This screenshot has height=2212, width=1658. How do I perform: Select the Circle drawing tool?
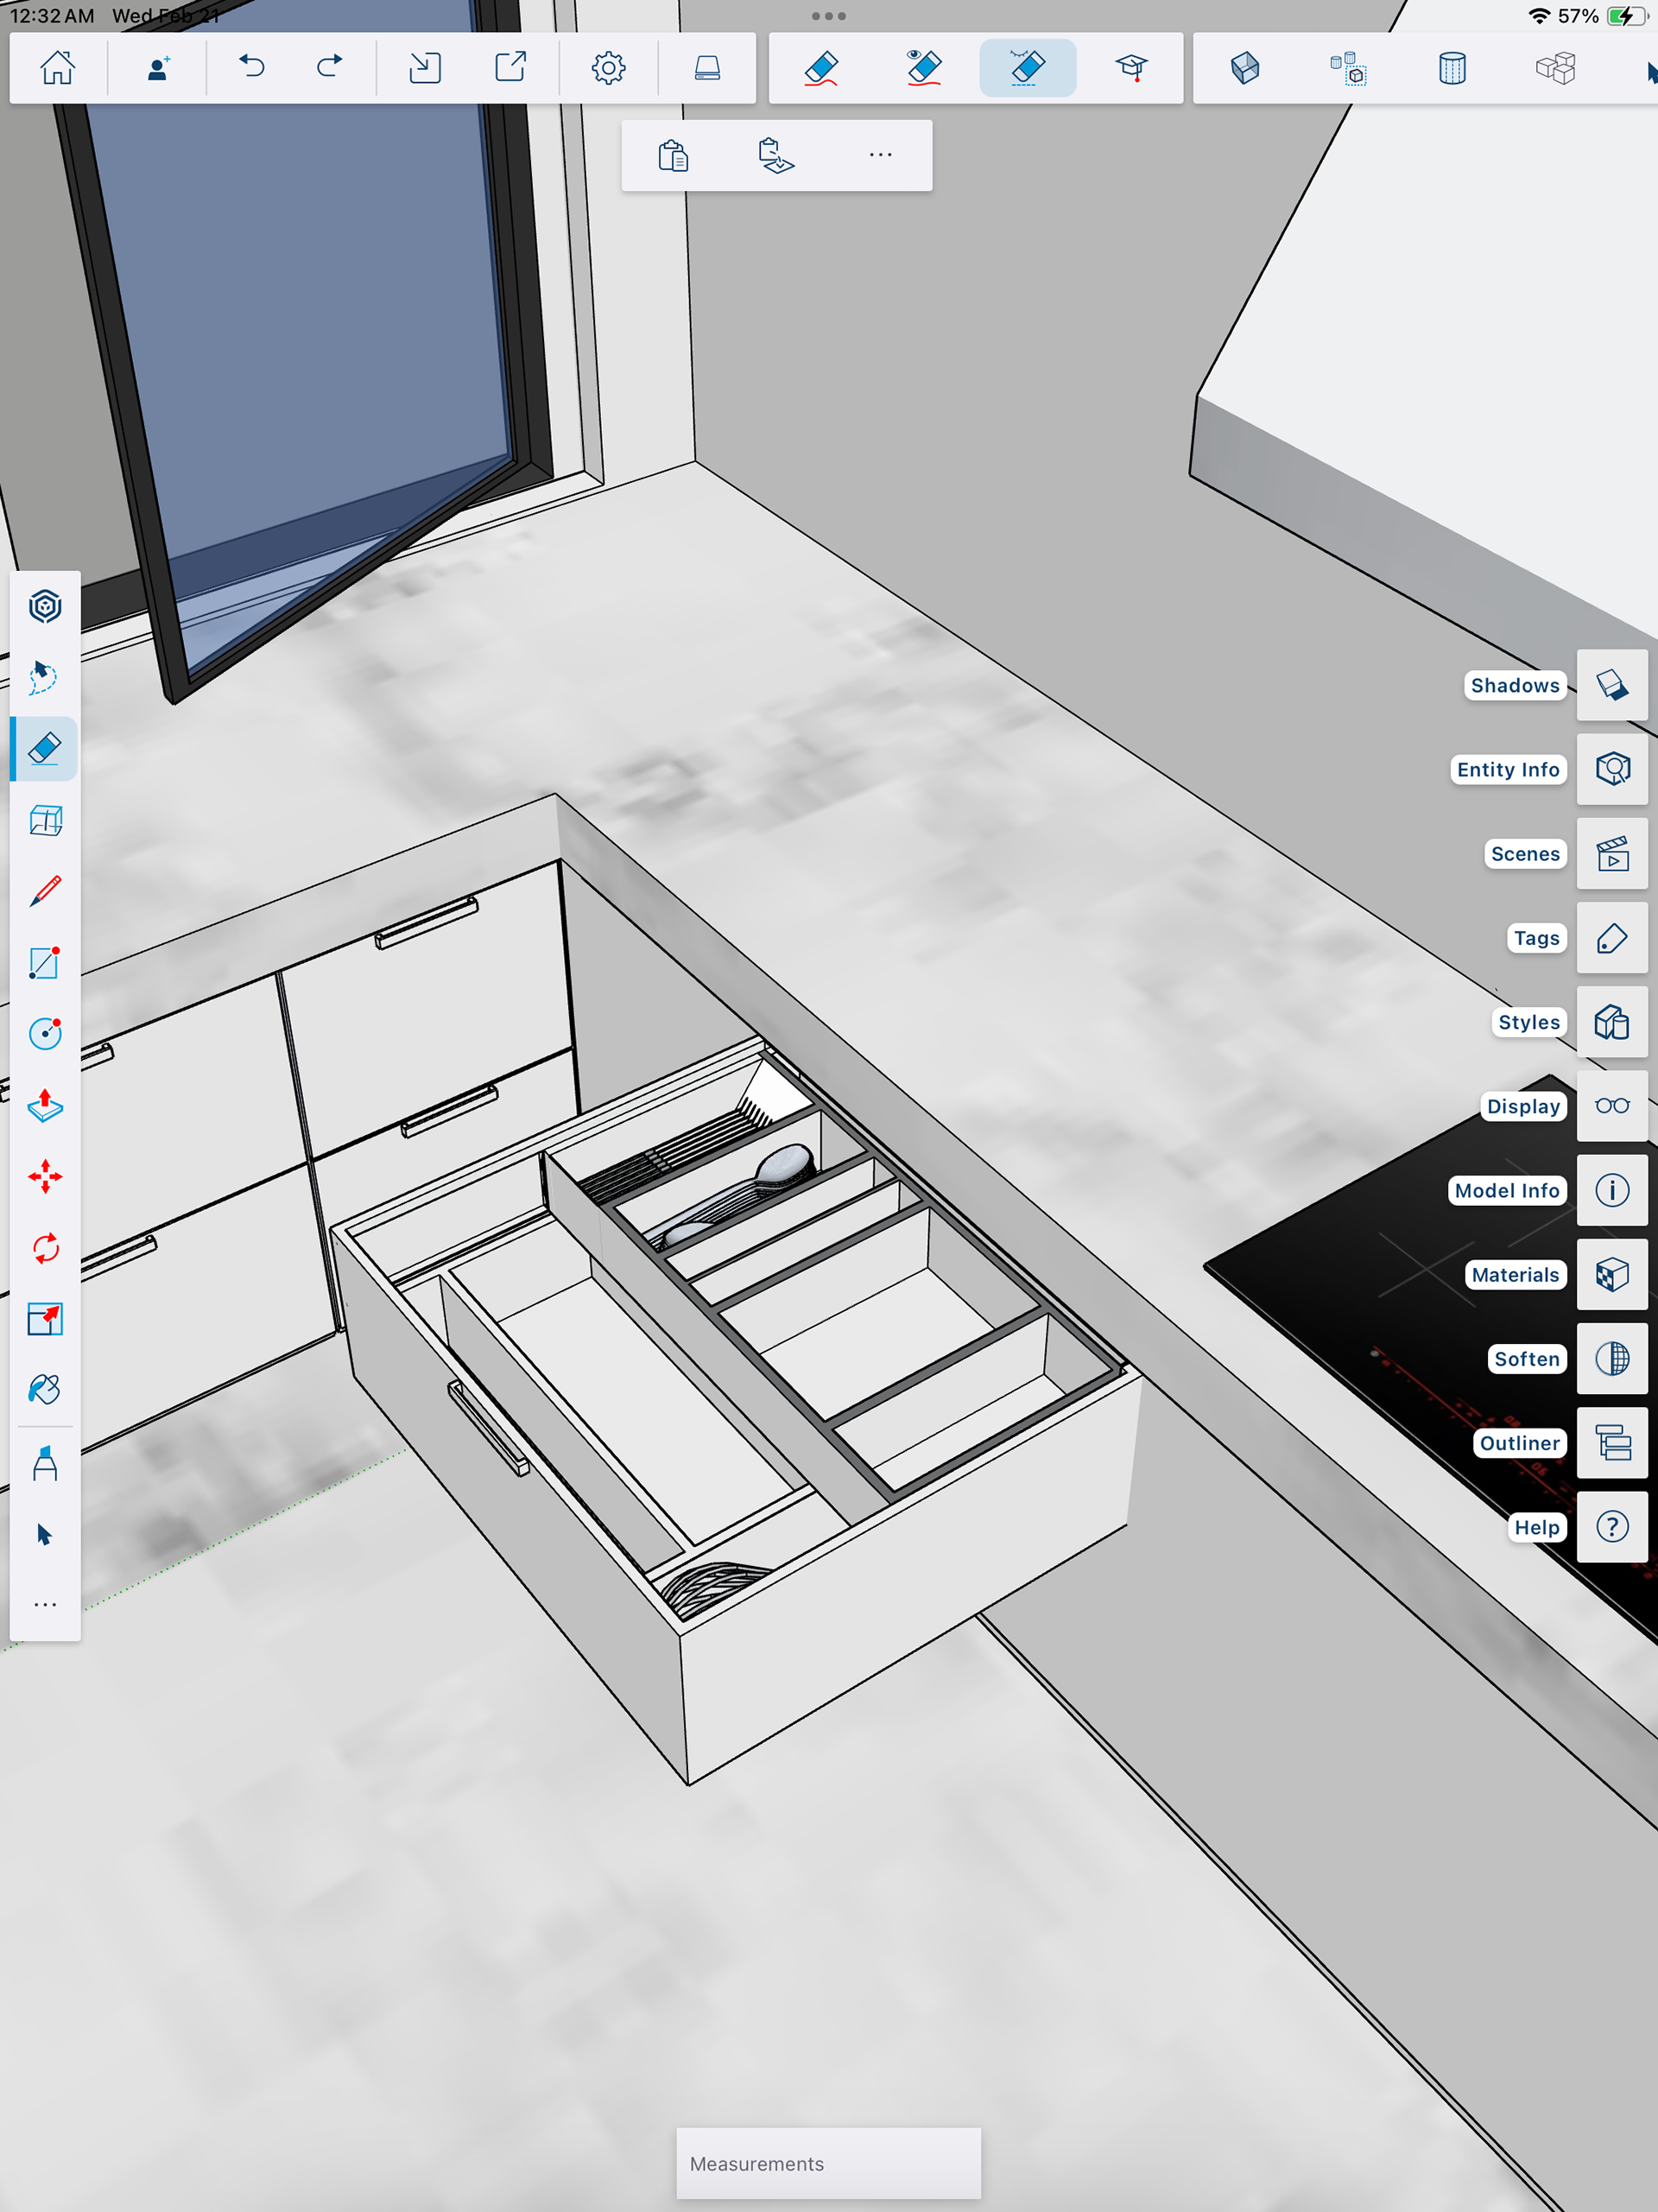tap(45, 1033)
